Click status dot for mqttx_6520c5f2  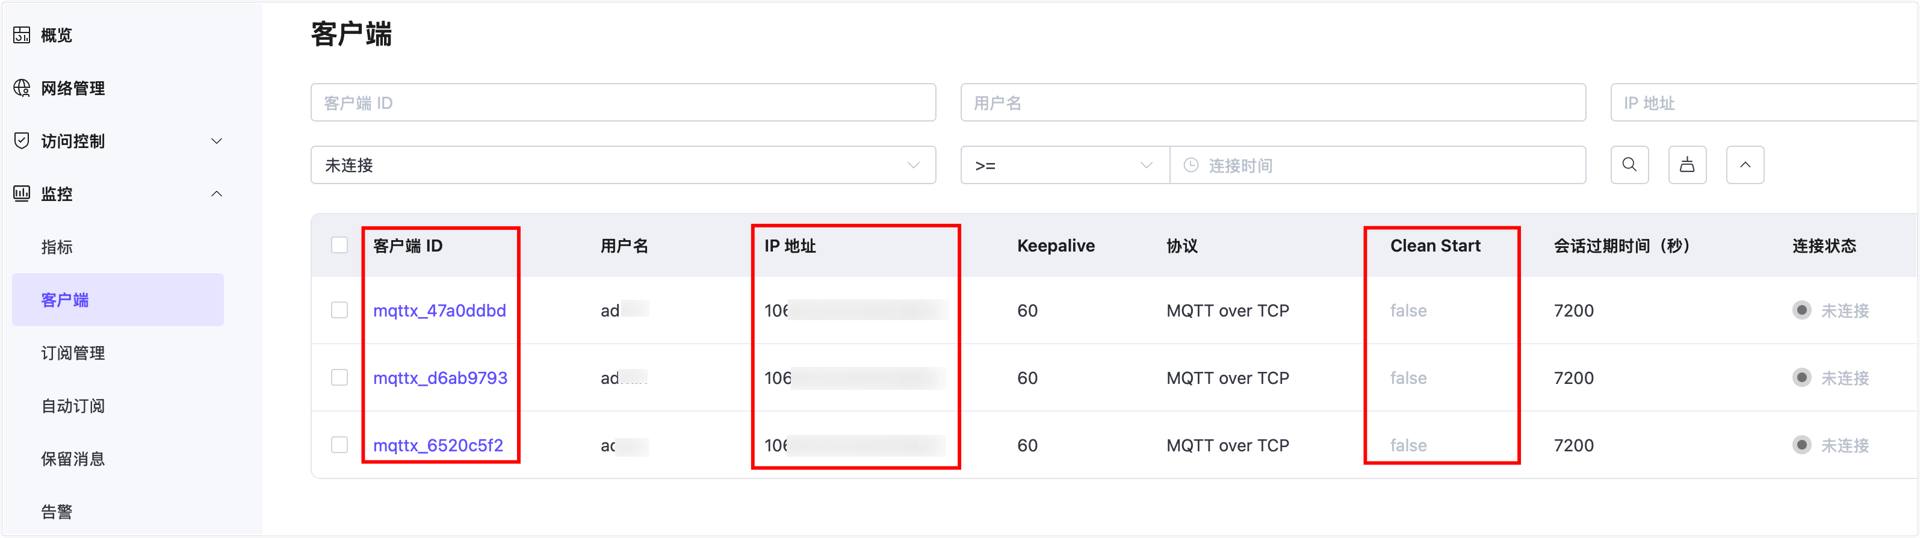[1802, 445]
